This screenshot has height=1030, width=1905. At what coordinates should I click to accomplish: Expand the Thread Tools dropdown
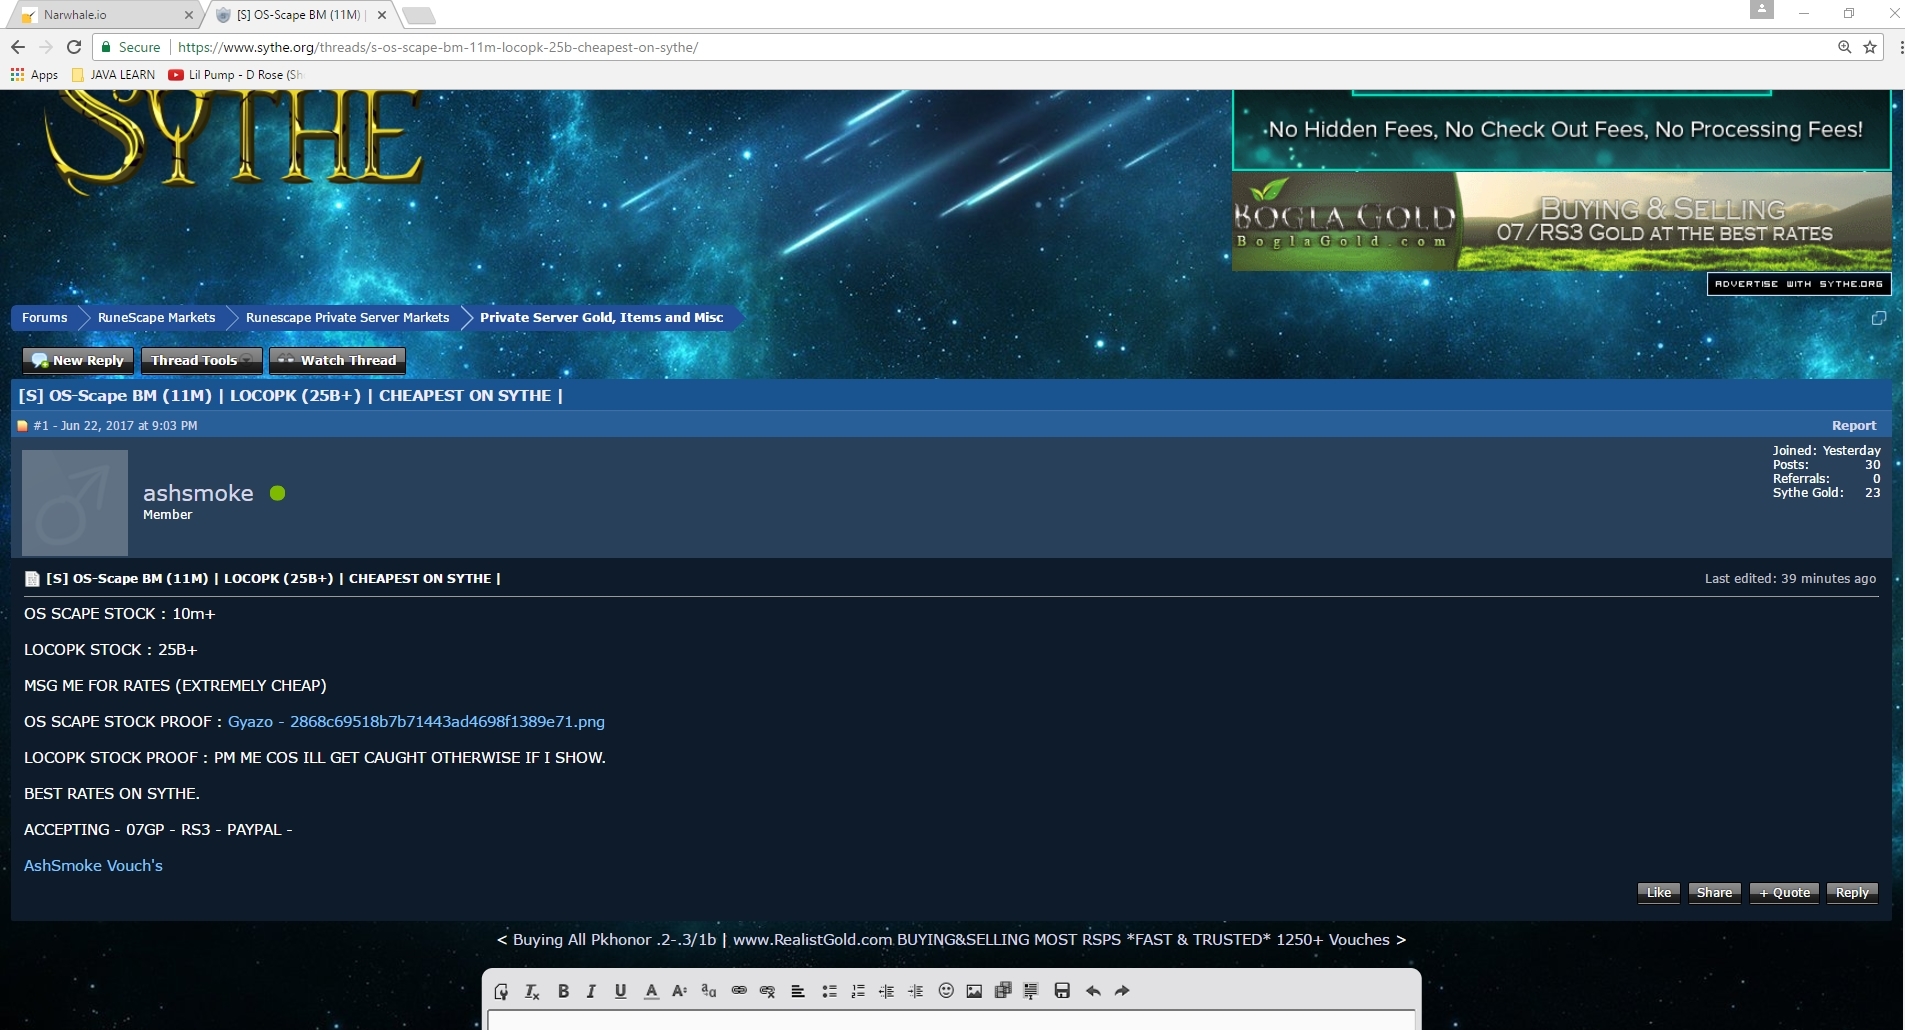(x=201, y=360)
